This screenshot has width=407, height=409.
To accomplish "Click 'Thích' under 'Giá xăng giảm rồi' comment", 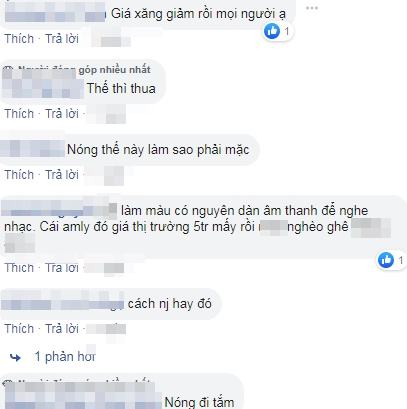I will 19,39.
